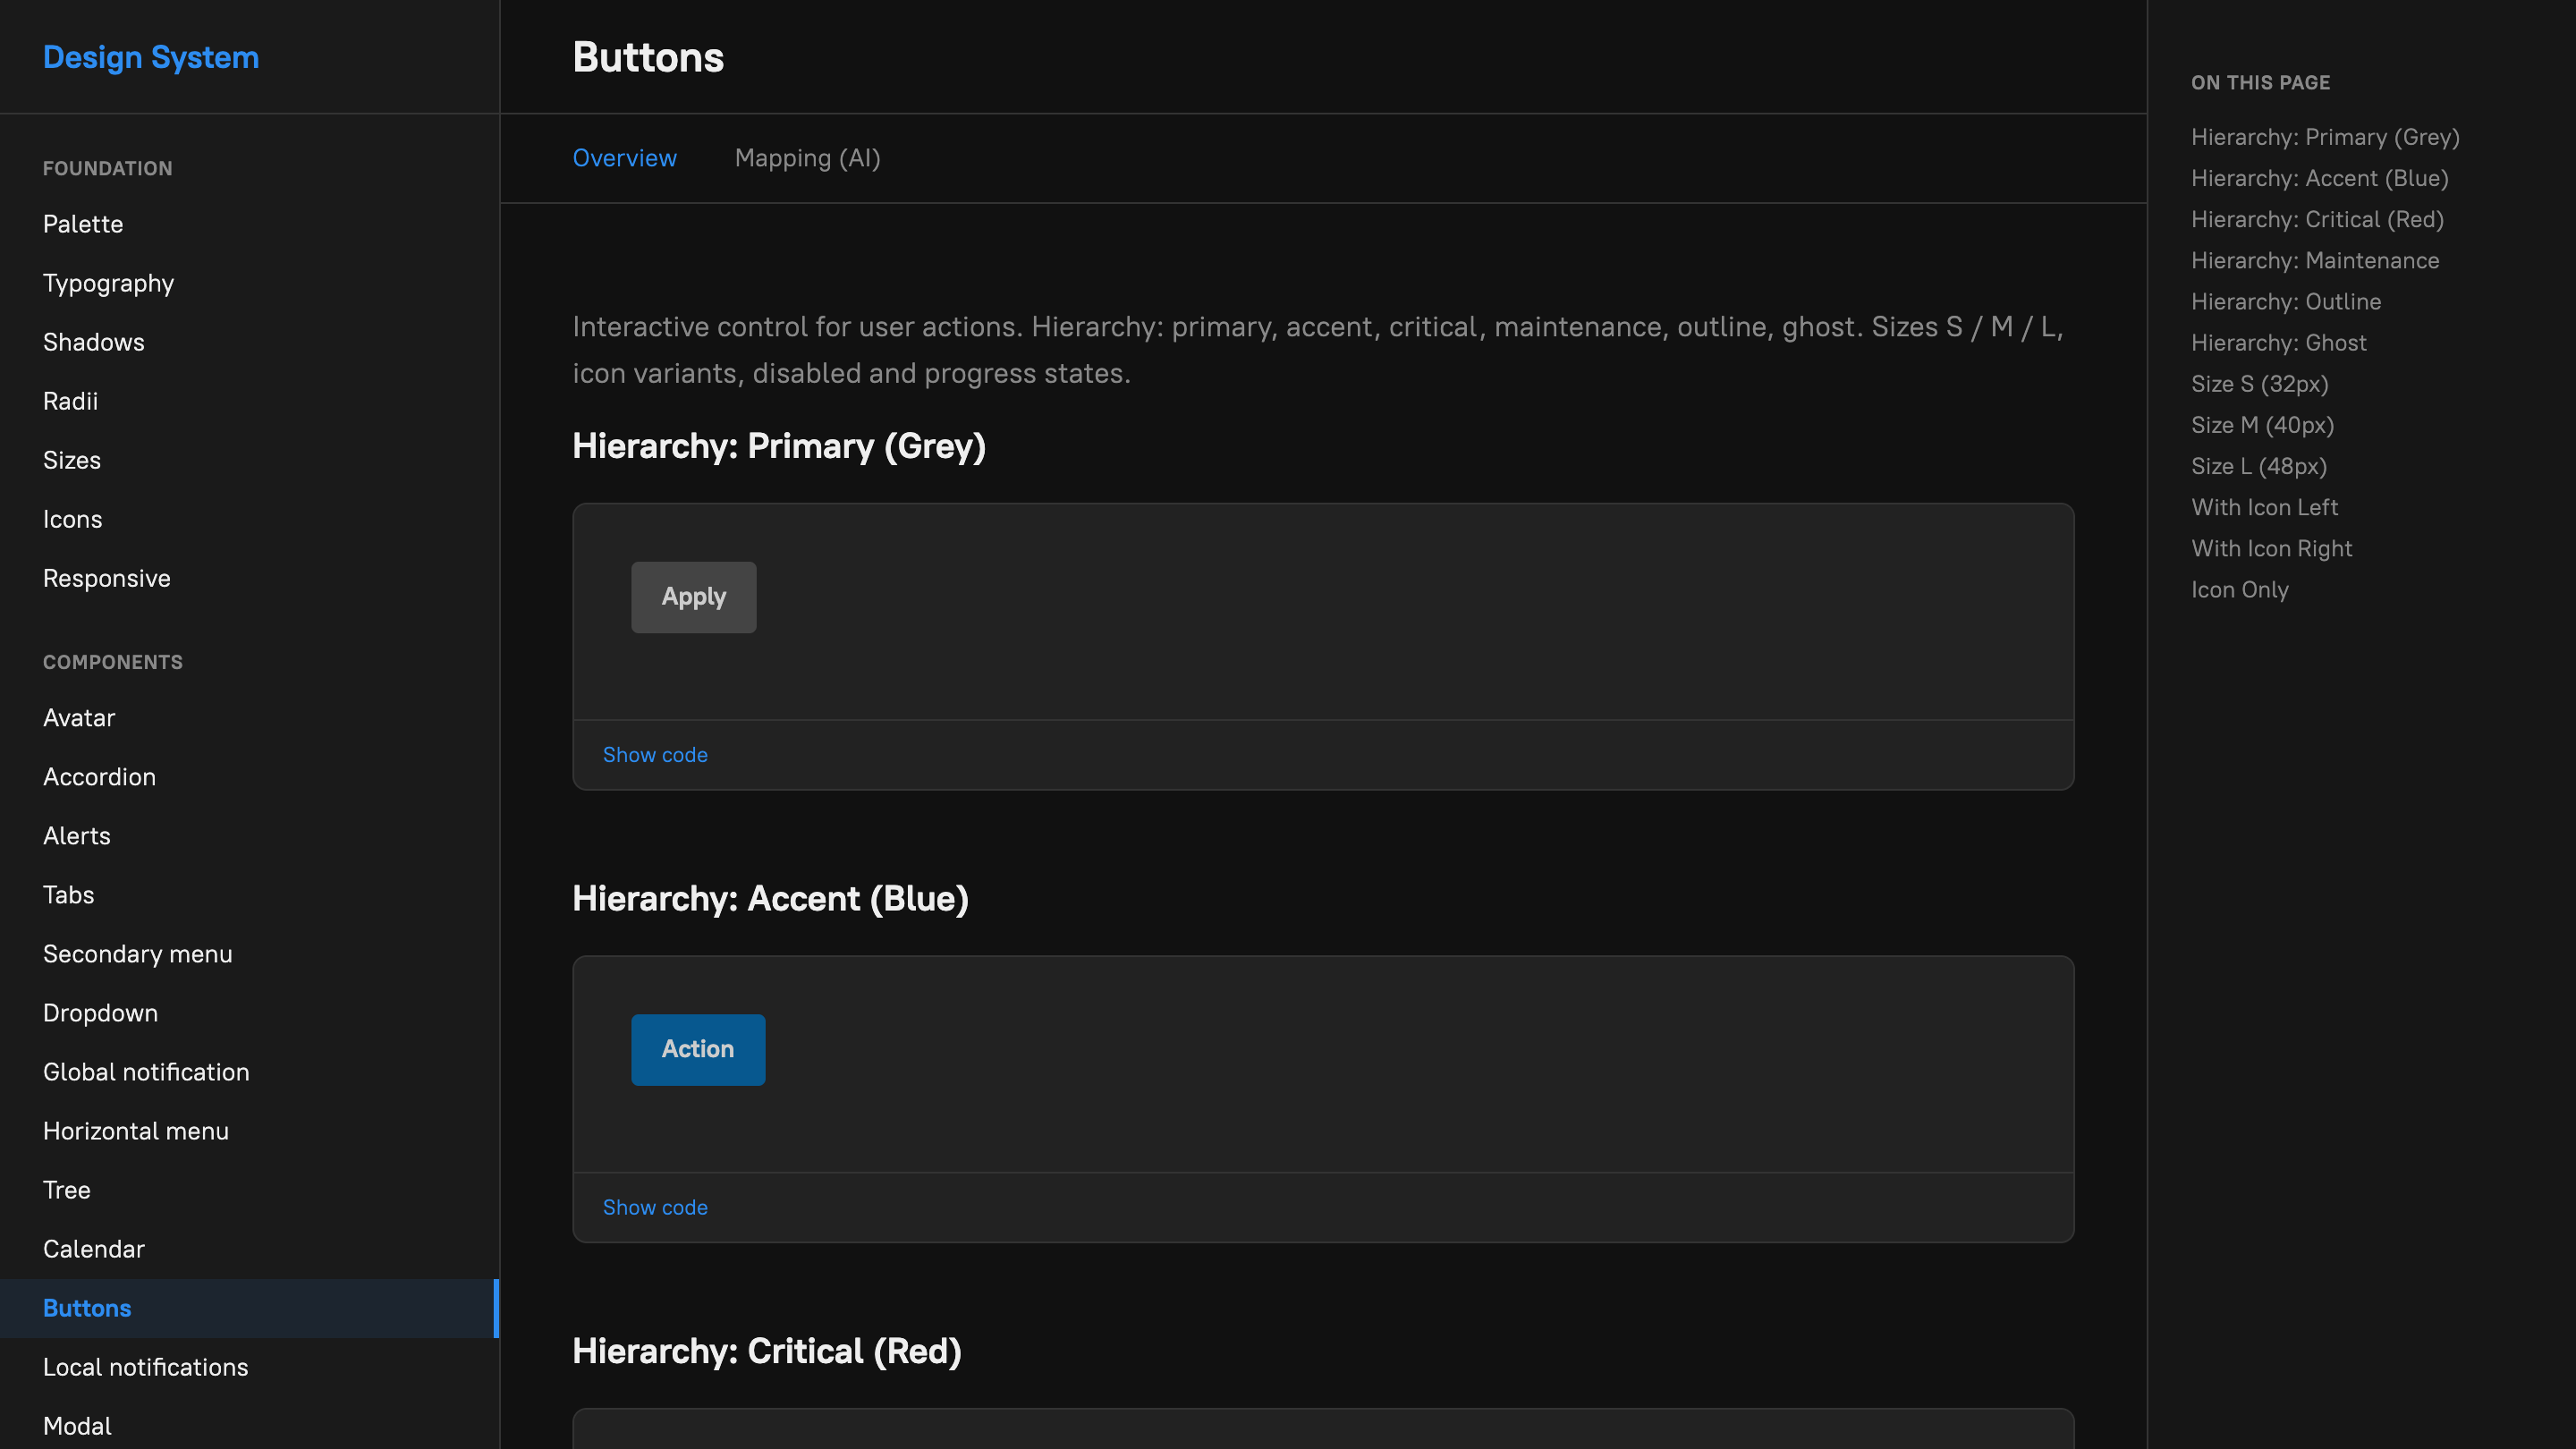Screen dimensions: 2576x1449
Task: Click the ON THIS PAGE label
Action: [2260, 82]
